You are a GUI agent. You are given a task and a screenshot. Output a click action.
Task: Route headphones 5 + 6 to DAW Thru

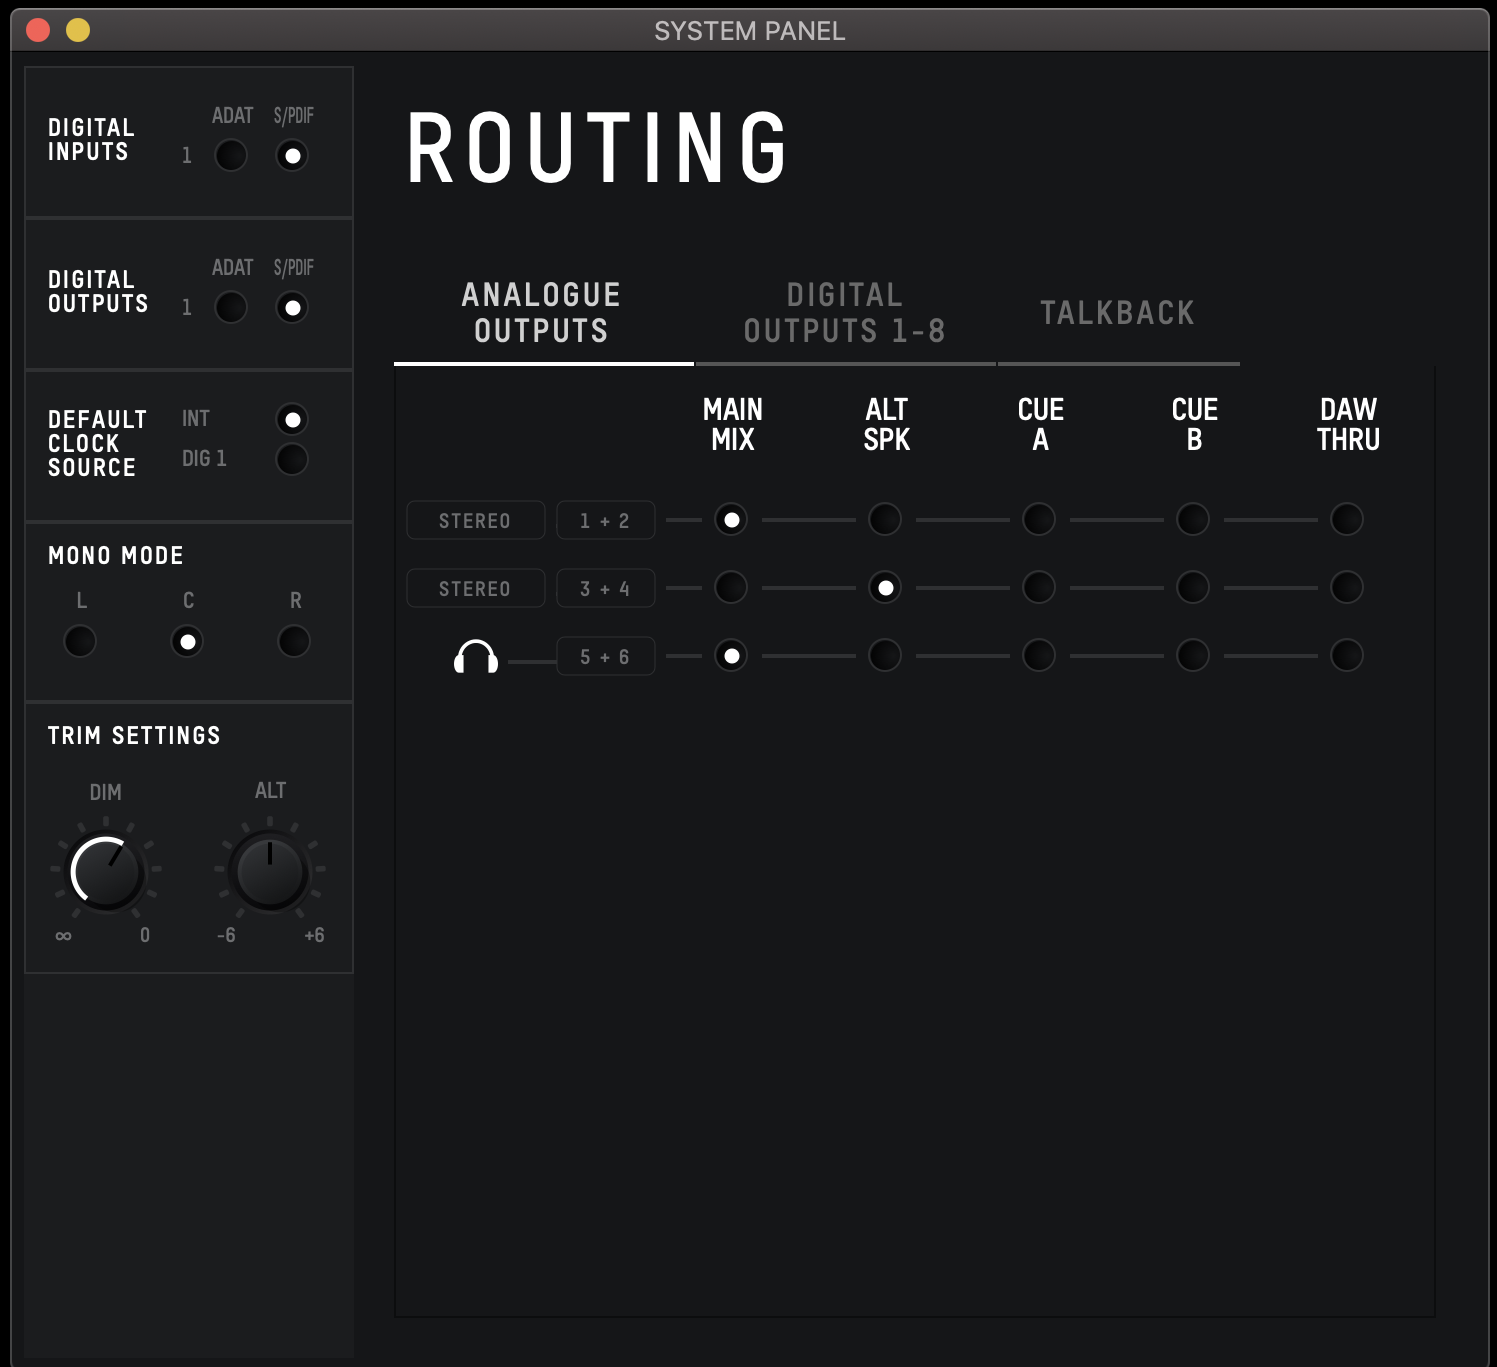pyautogui.click(x=1347, y=656)
